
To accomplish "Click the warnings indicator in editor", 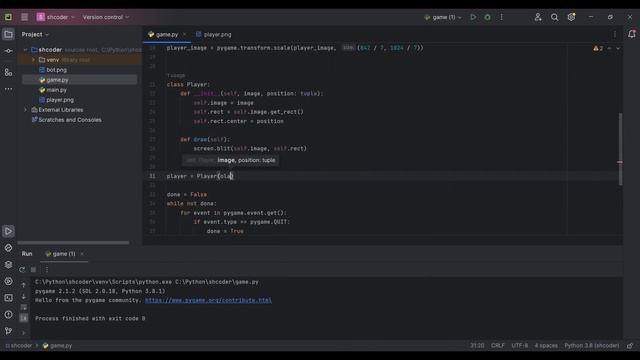I will (598, 48).
